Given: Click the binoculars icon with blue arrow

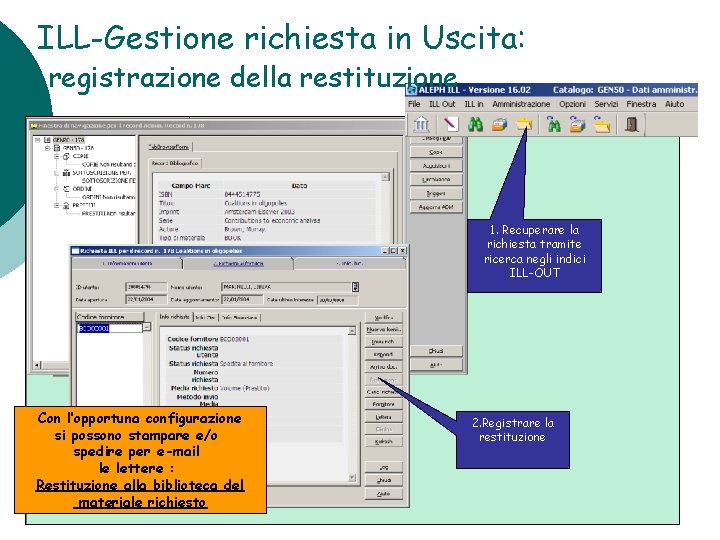Looking at the screenshot, I should (554, 124).
